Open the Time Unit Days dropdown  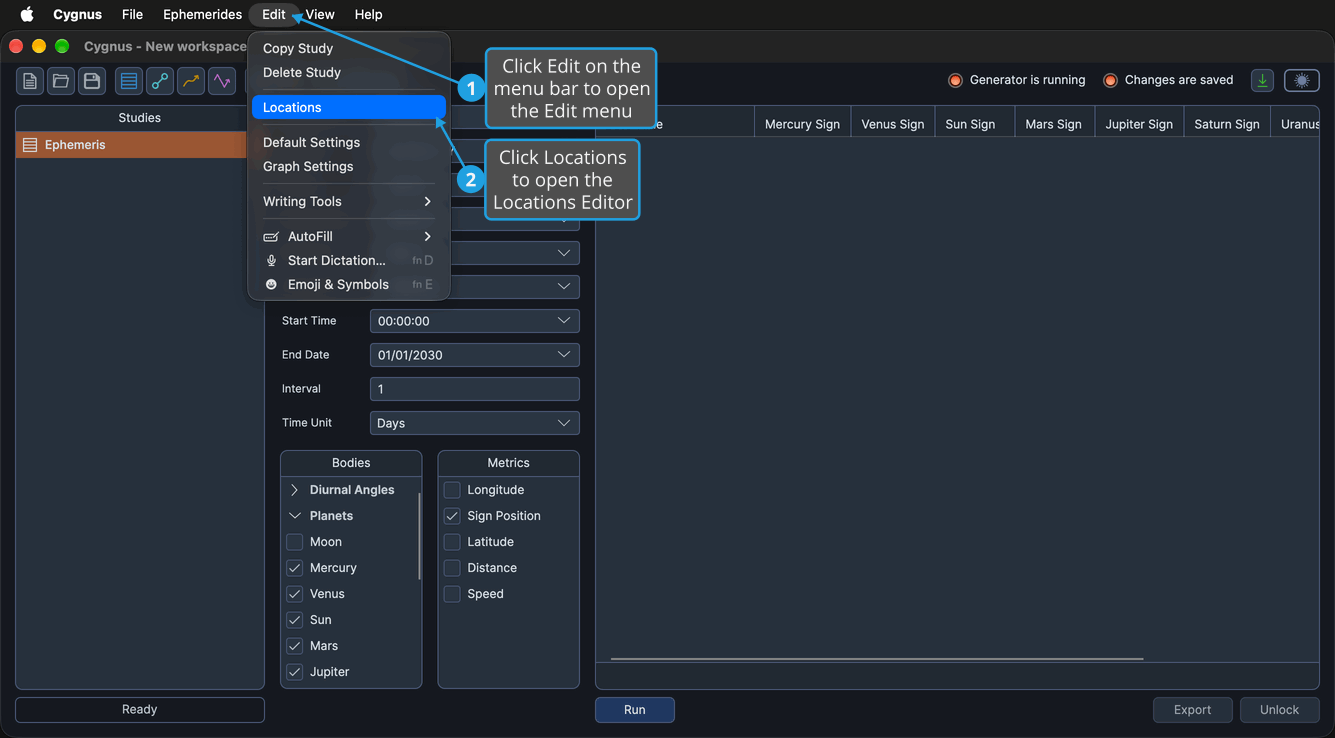point(475,423)
